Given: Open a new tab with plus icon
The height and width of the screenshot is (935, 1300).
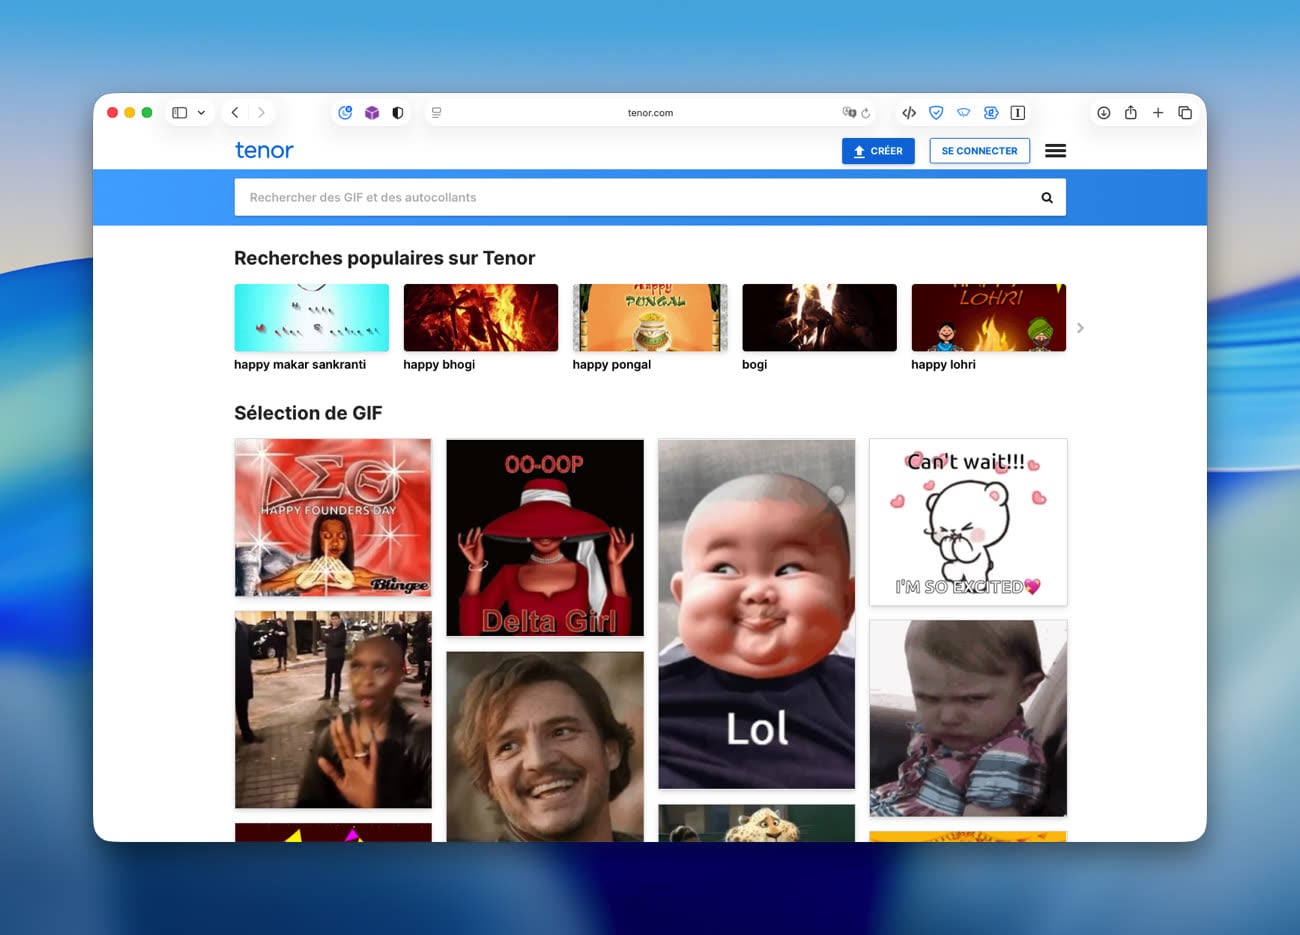Looking at the screenshot, I should click(x=1157, y=113).
